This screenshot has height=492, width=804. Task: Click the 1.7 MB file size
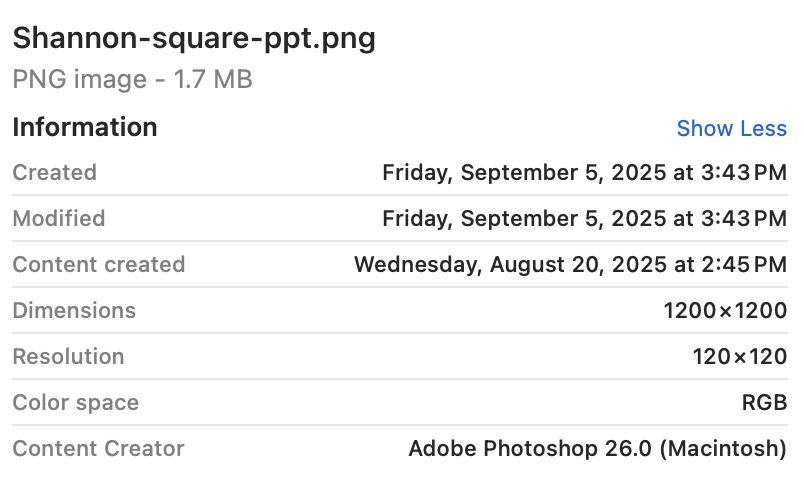pos(214,80)
